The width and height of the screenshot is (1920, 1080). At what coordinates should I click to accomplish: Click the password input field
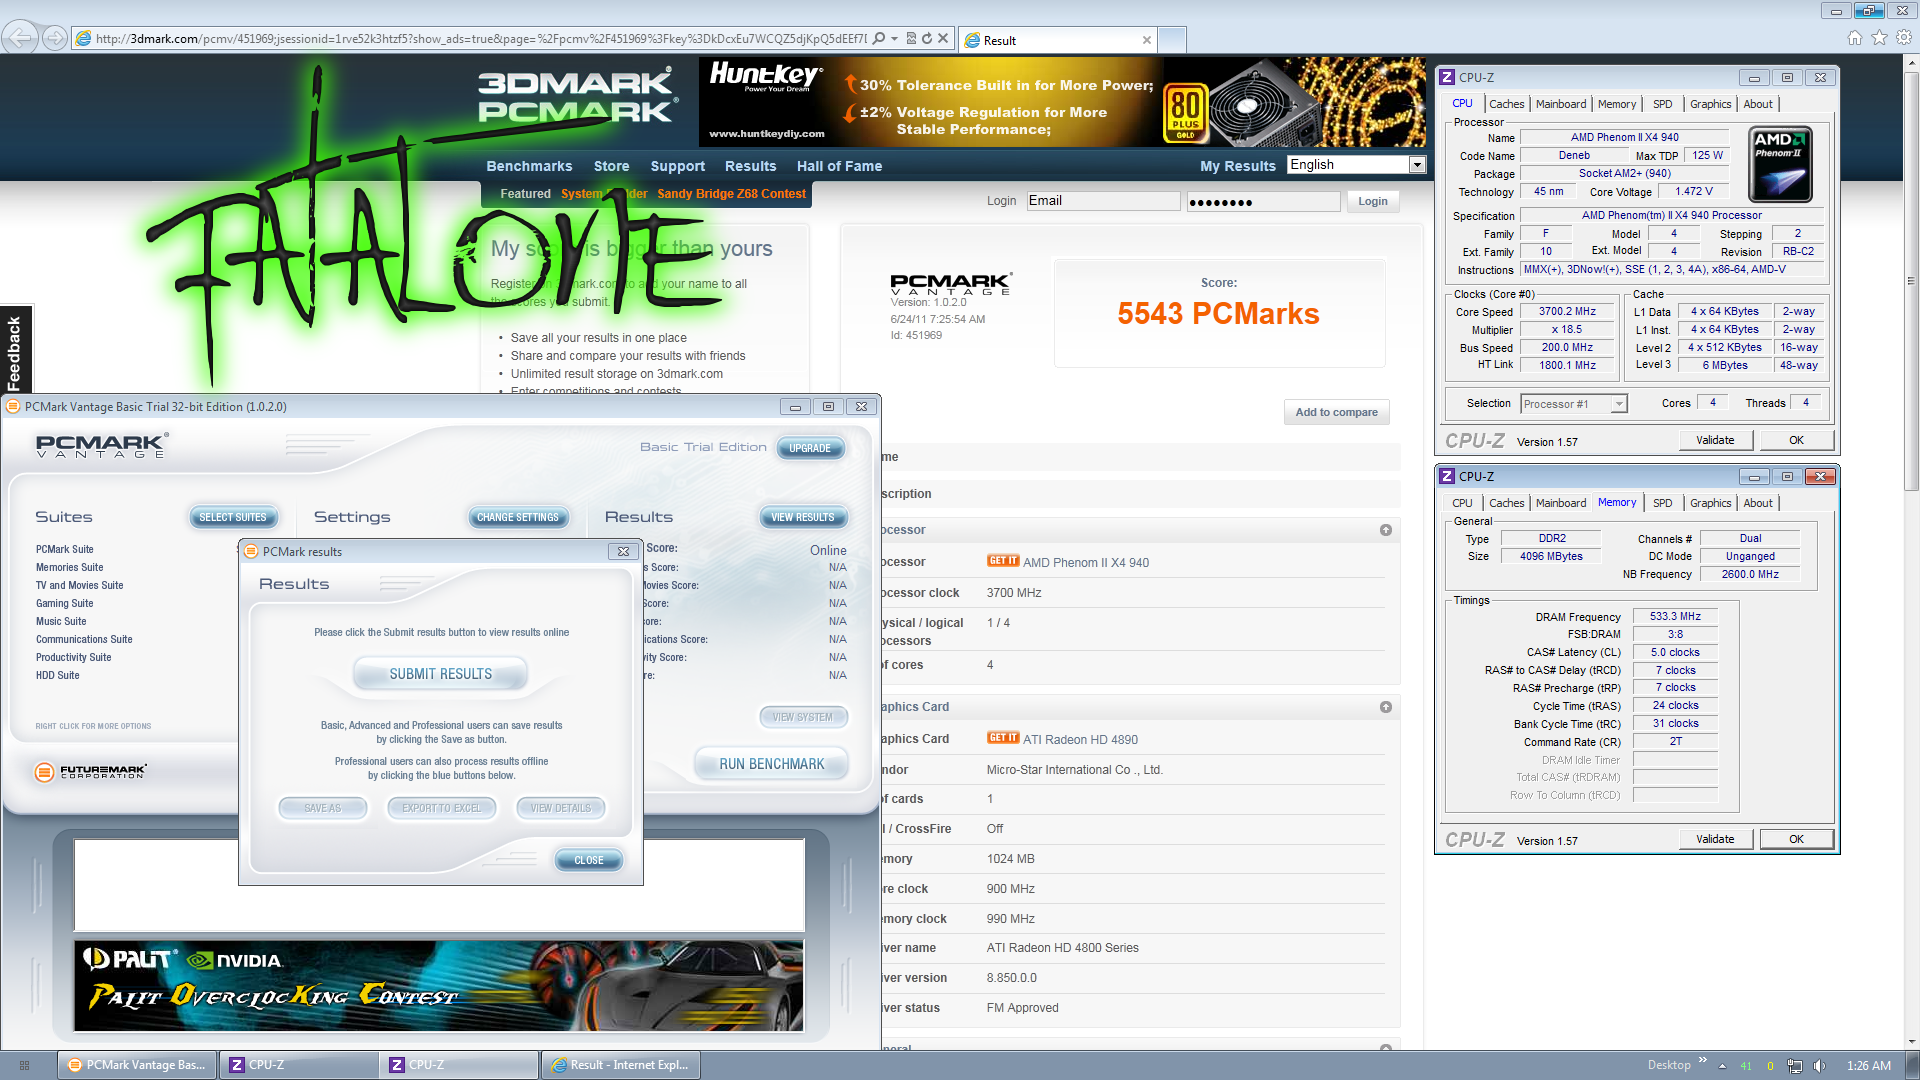point(1263,202)
